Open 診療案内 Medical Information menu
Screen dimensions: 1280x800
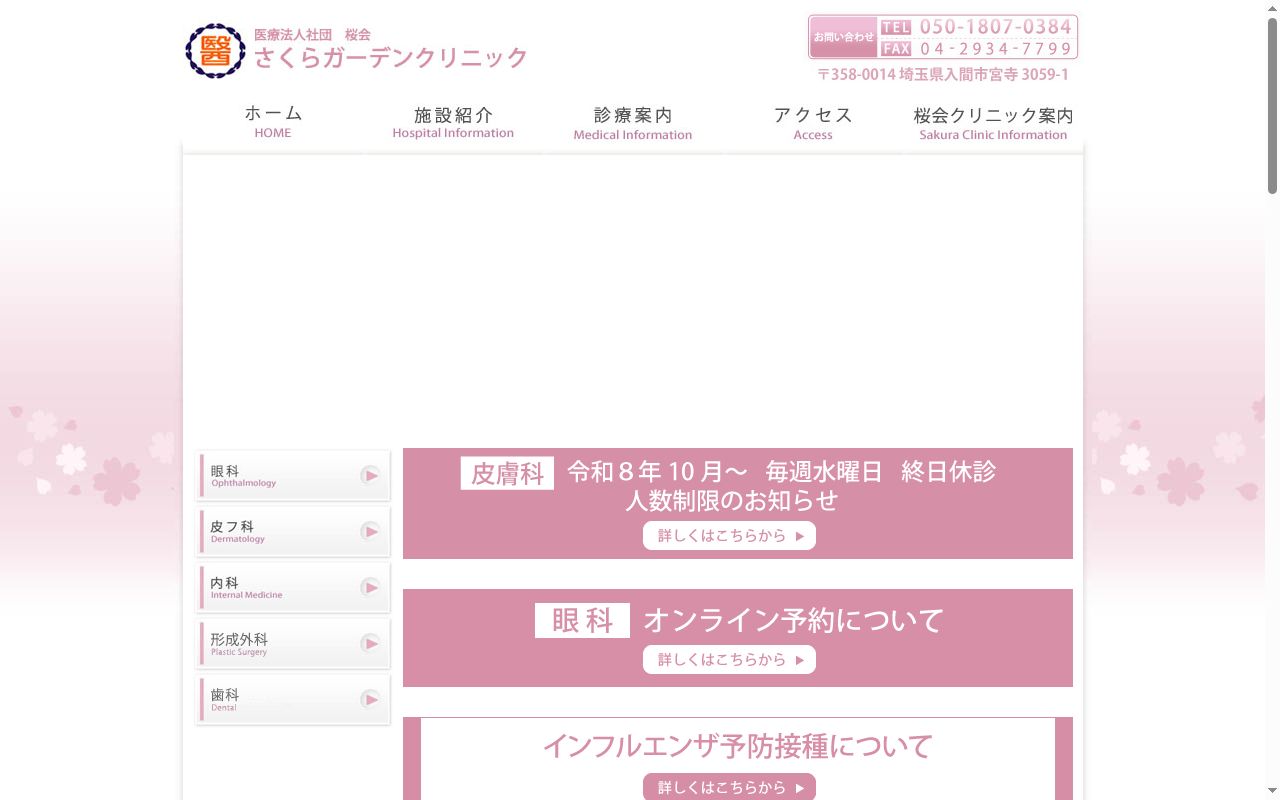click(x=633, y=121)
